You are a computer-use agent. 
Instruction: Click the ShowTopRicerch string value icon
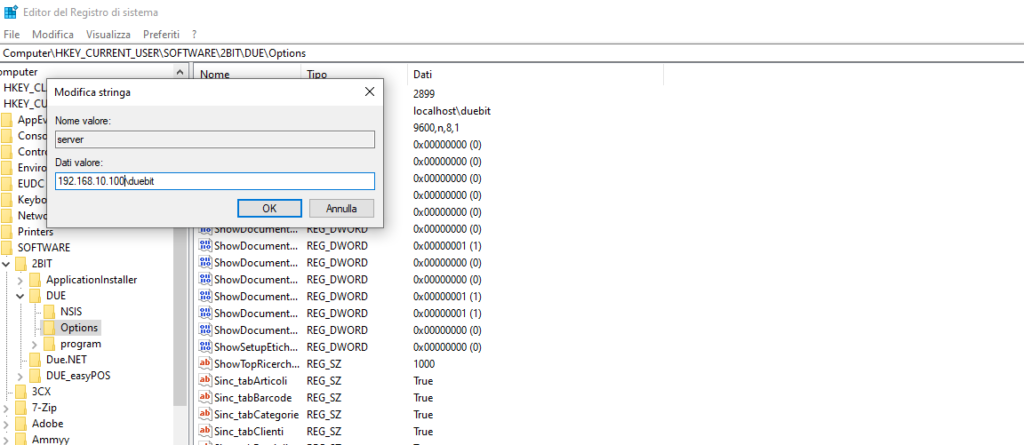point(205,364)
